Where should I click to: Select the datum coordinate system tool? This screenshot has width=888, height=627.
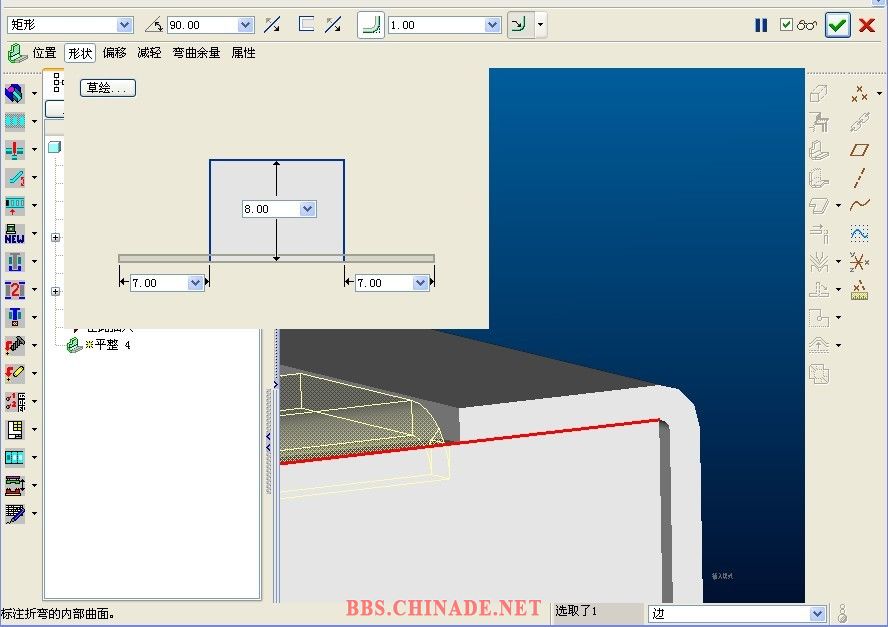click(x=859, y=262)
